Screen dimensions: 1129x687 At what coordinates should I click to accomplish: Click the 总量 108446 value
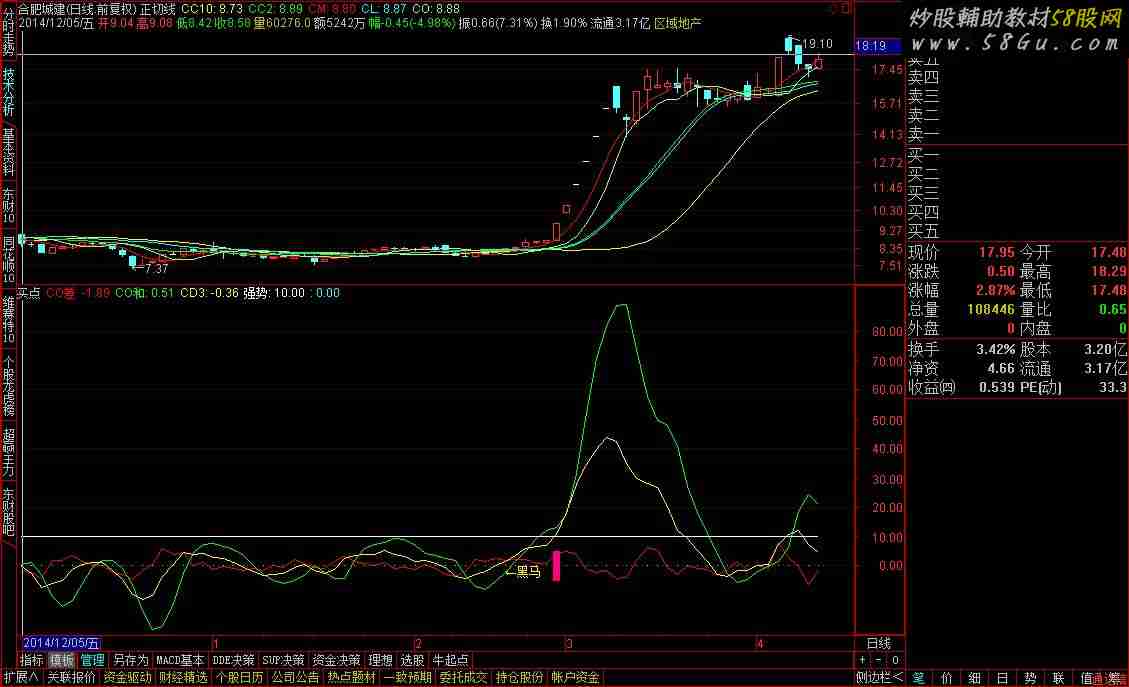991,309
